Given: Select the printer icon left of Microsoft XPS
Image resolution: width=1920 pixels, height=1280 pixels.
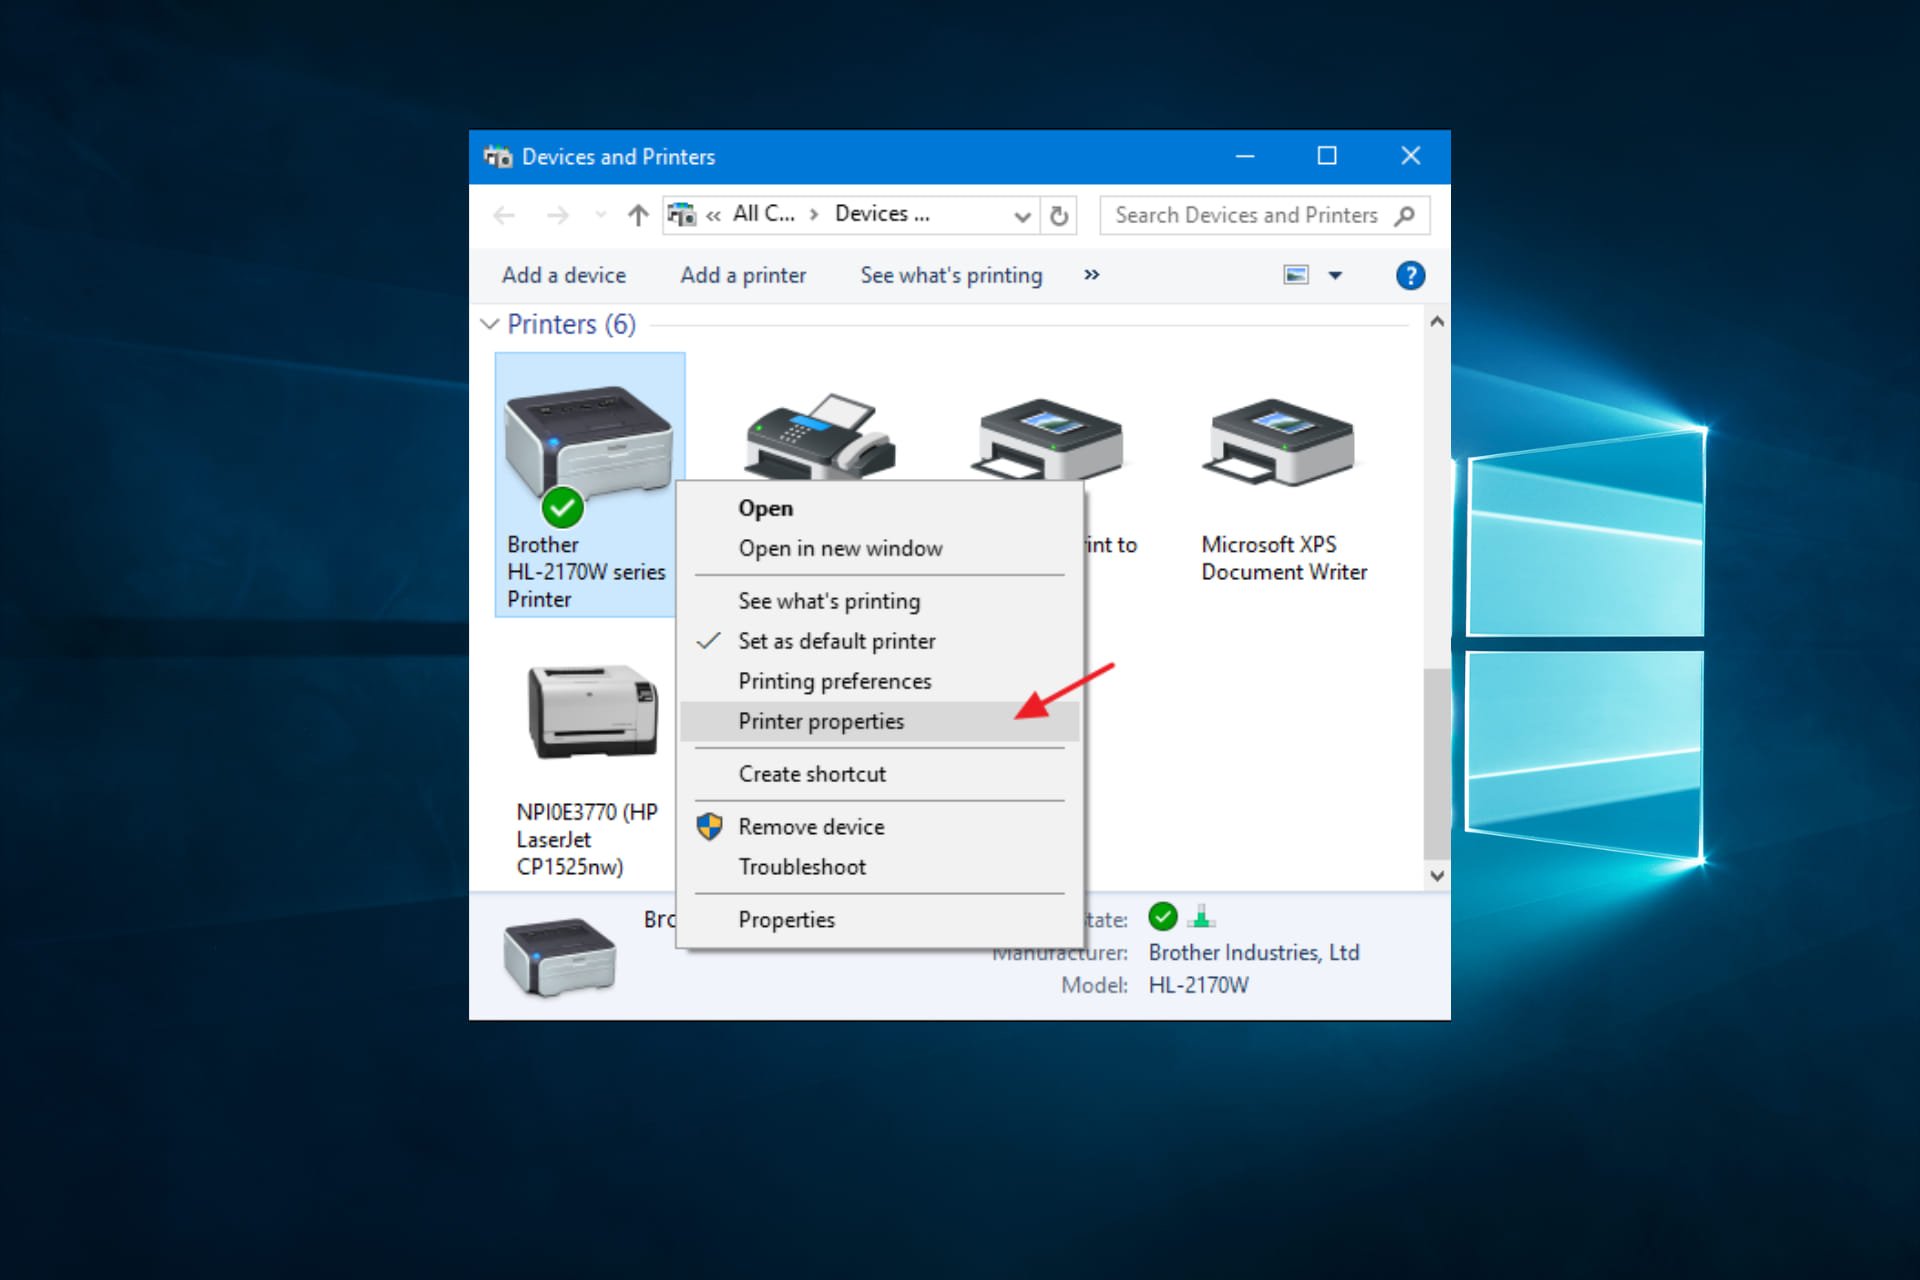Looking at the screenshot, I should click(x=1049, y=439).
